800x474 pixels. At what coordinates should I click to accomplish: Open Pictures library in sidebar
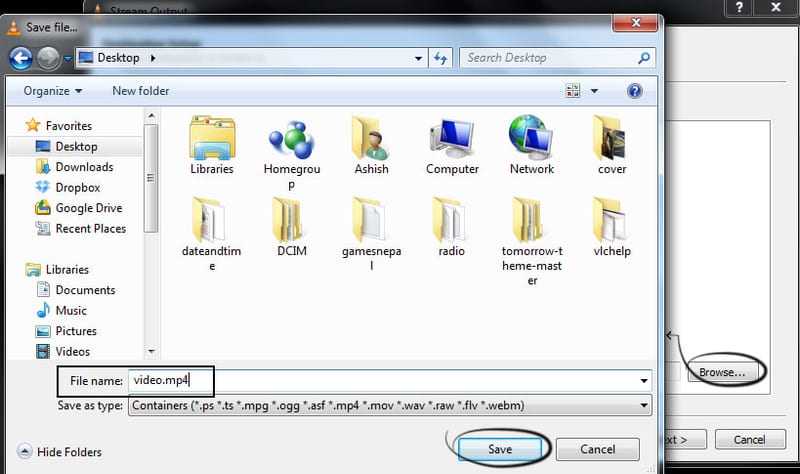coord(66,331)
